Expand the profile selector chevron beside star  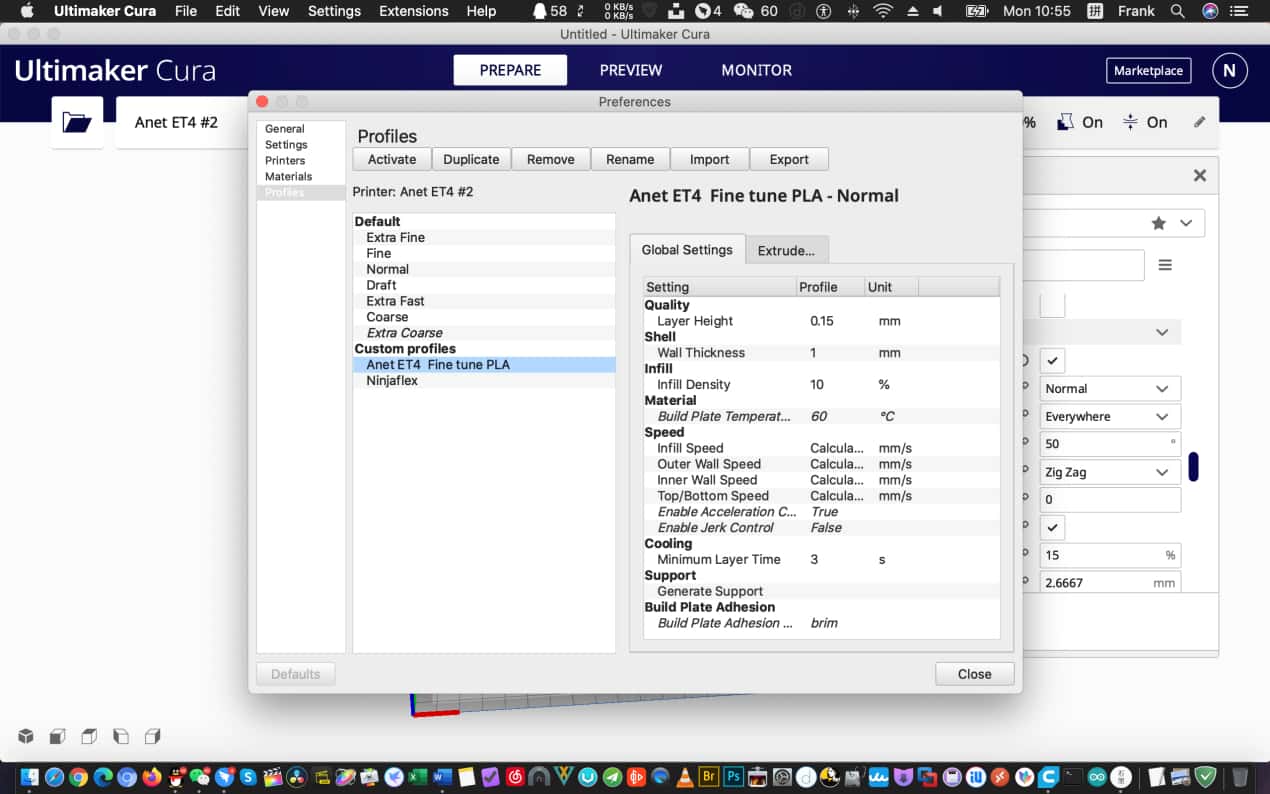pos(1186,223)
